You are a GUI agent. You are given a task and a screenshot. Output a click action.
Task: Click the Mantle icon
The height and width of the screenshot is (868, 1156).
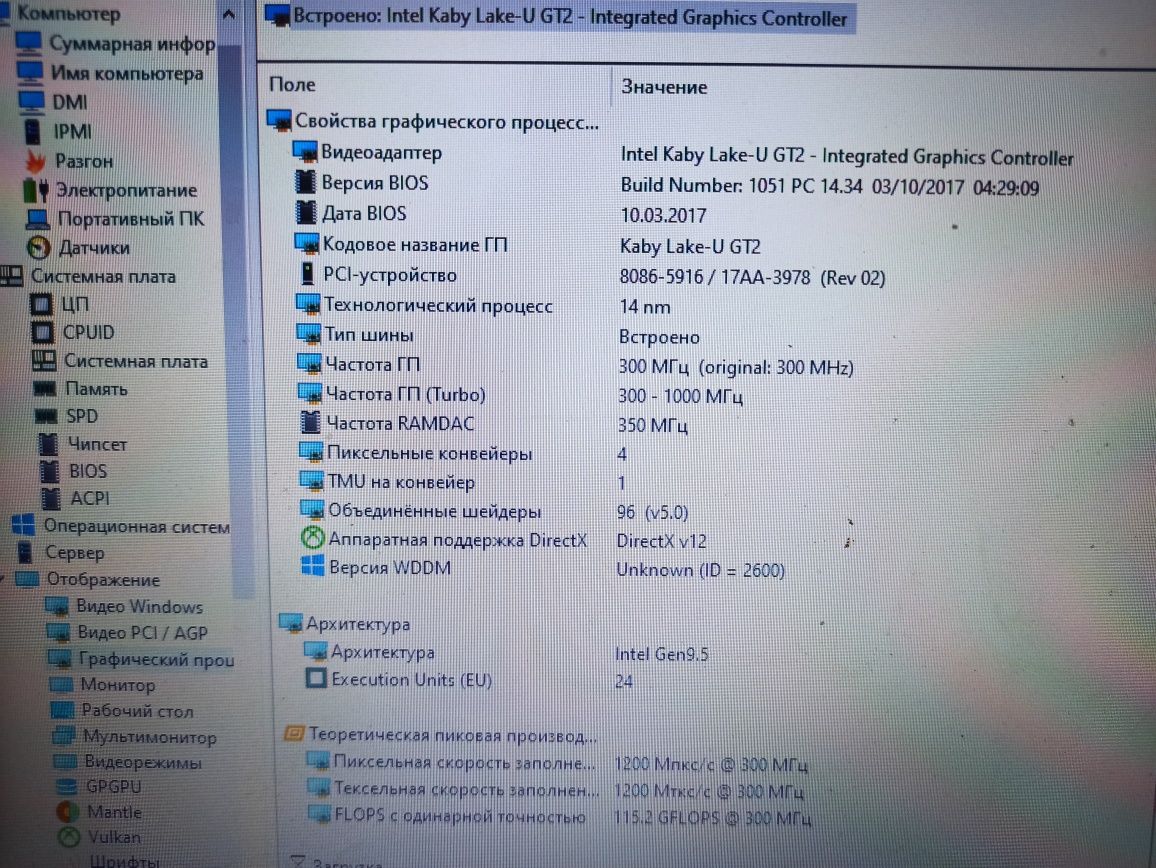[x=68, y=812]
